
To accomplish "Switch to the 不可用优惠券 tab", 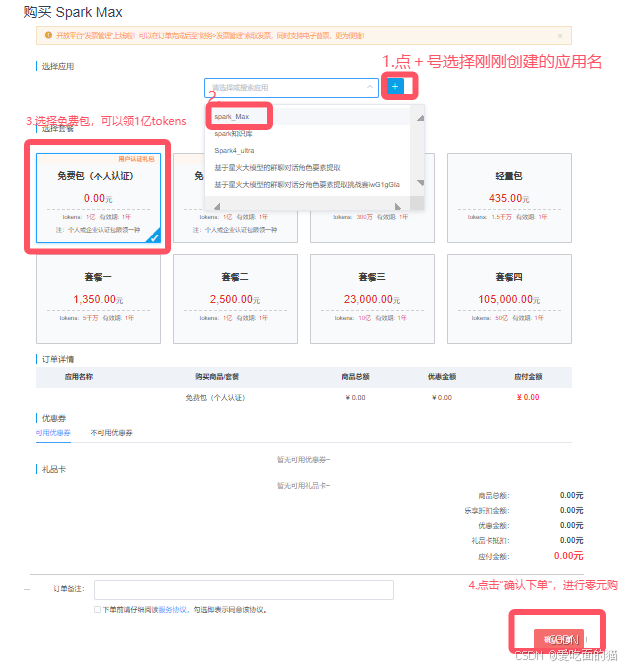I will click(x=111, y=433).
